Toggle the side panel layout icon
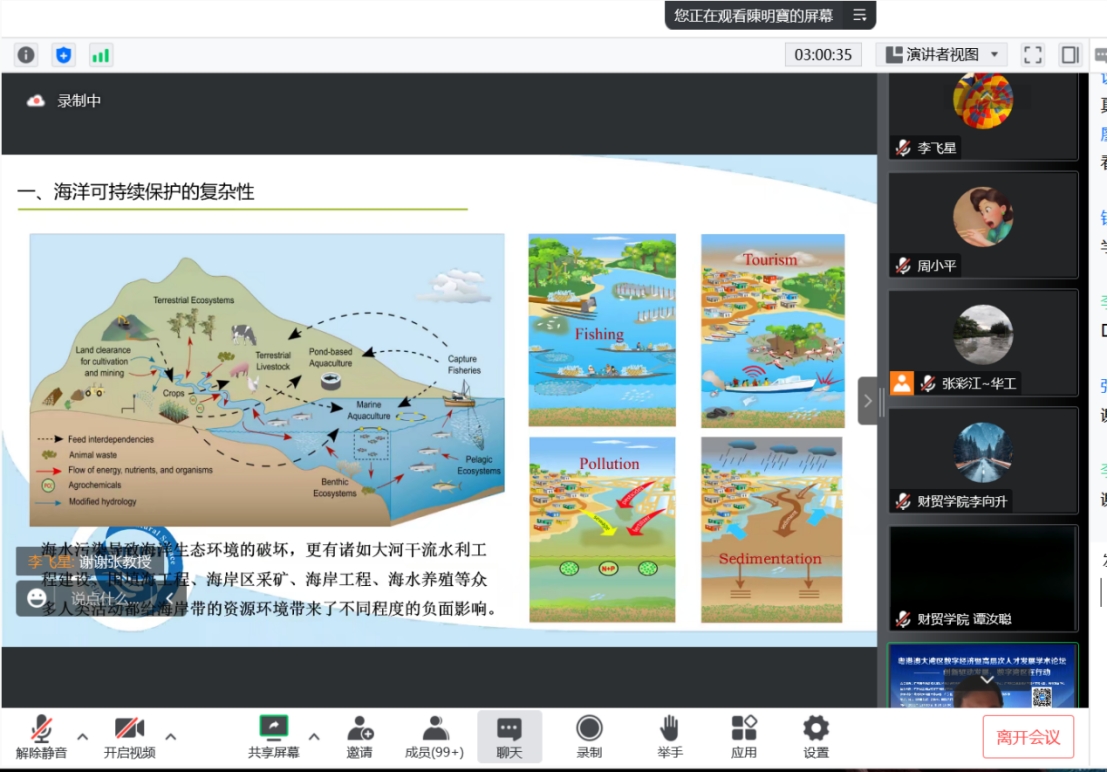1108x772 pixels. [1070, 55]
